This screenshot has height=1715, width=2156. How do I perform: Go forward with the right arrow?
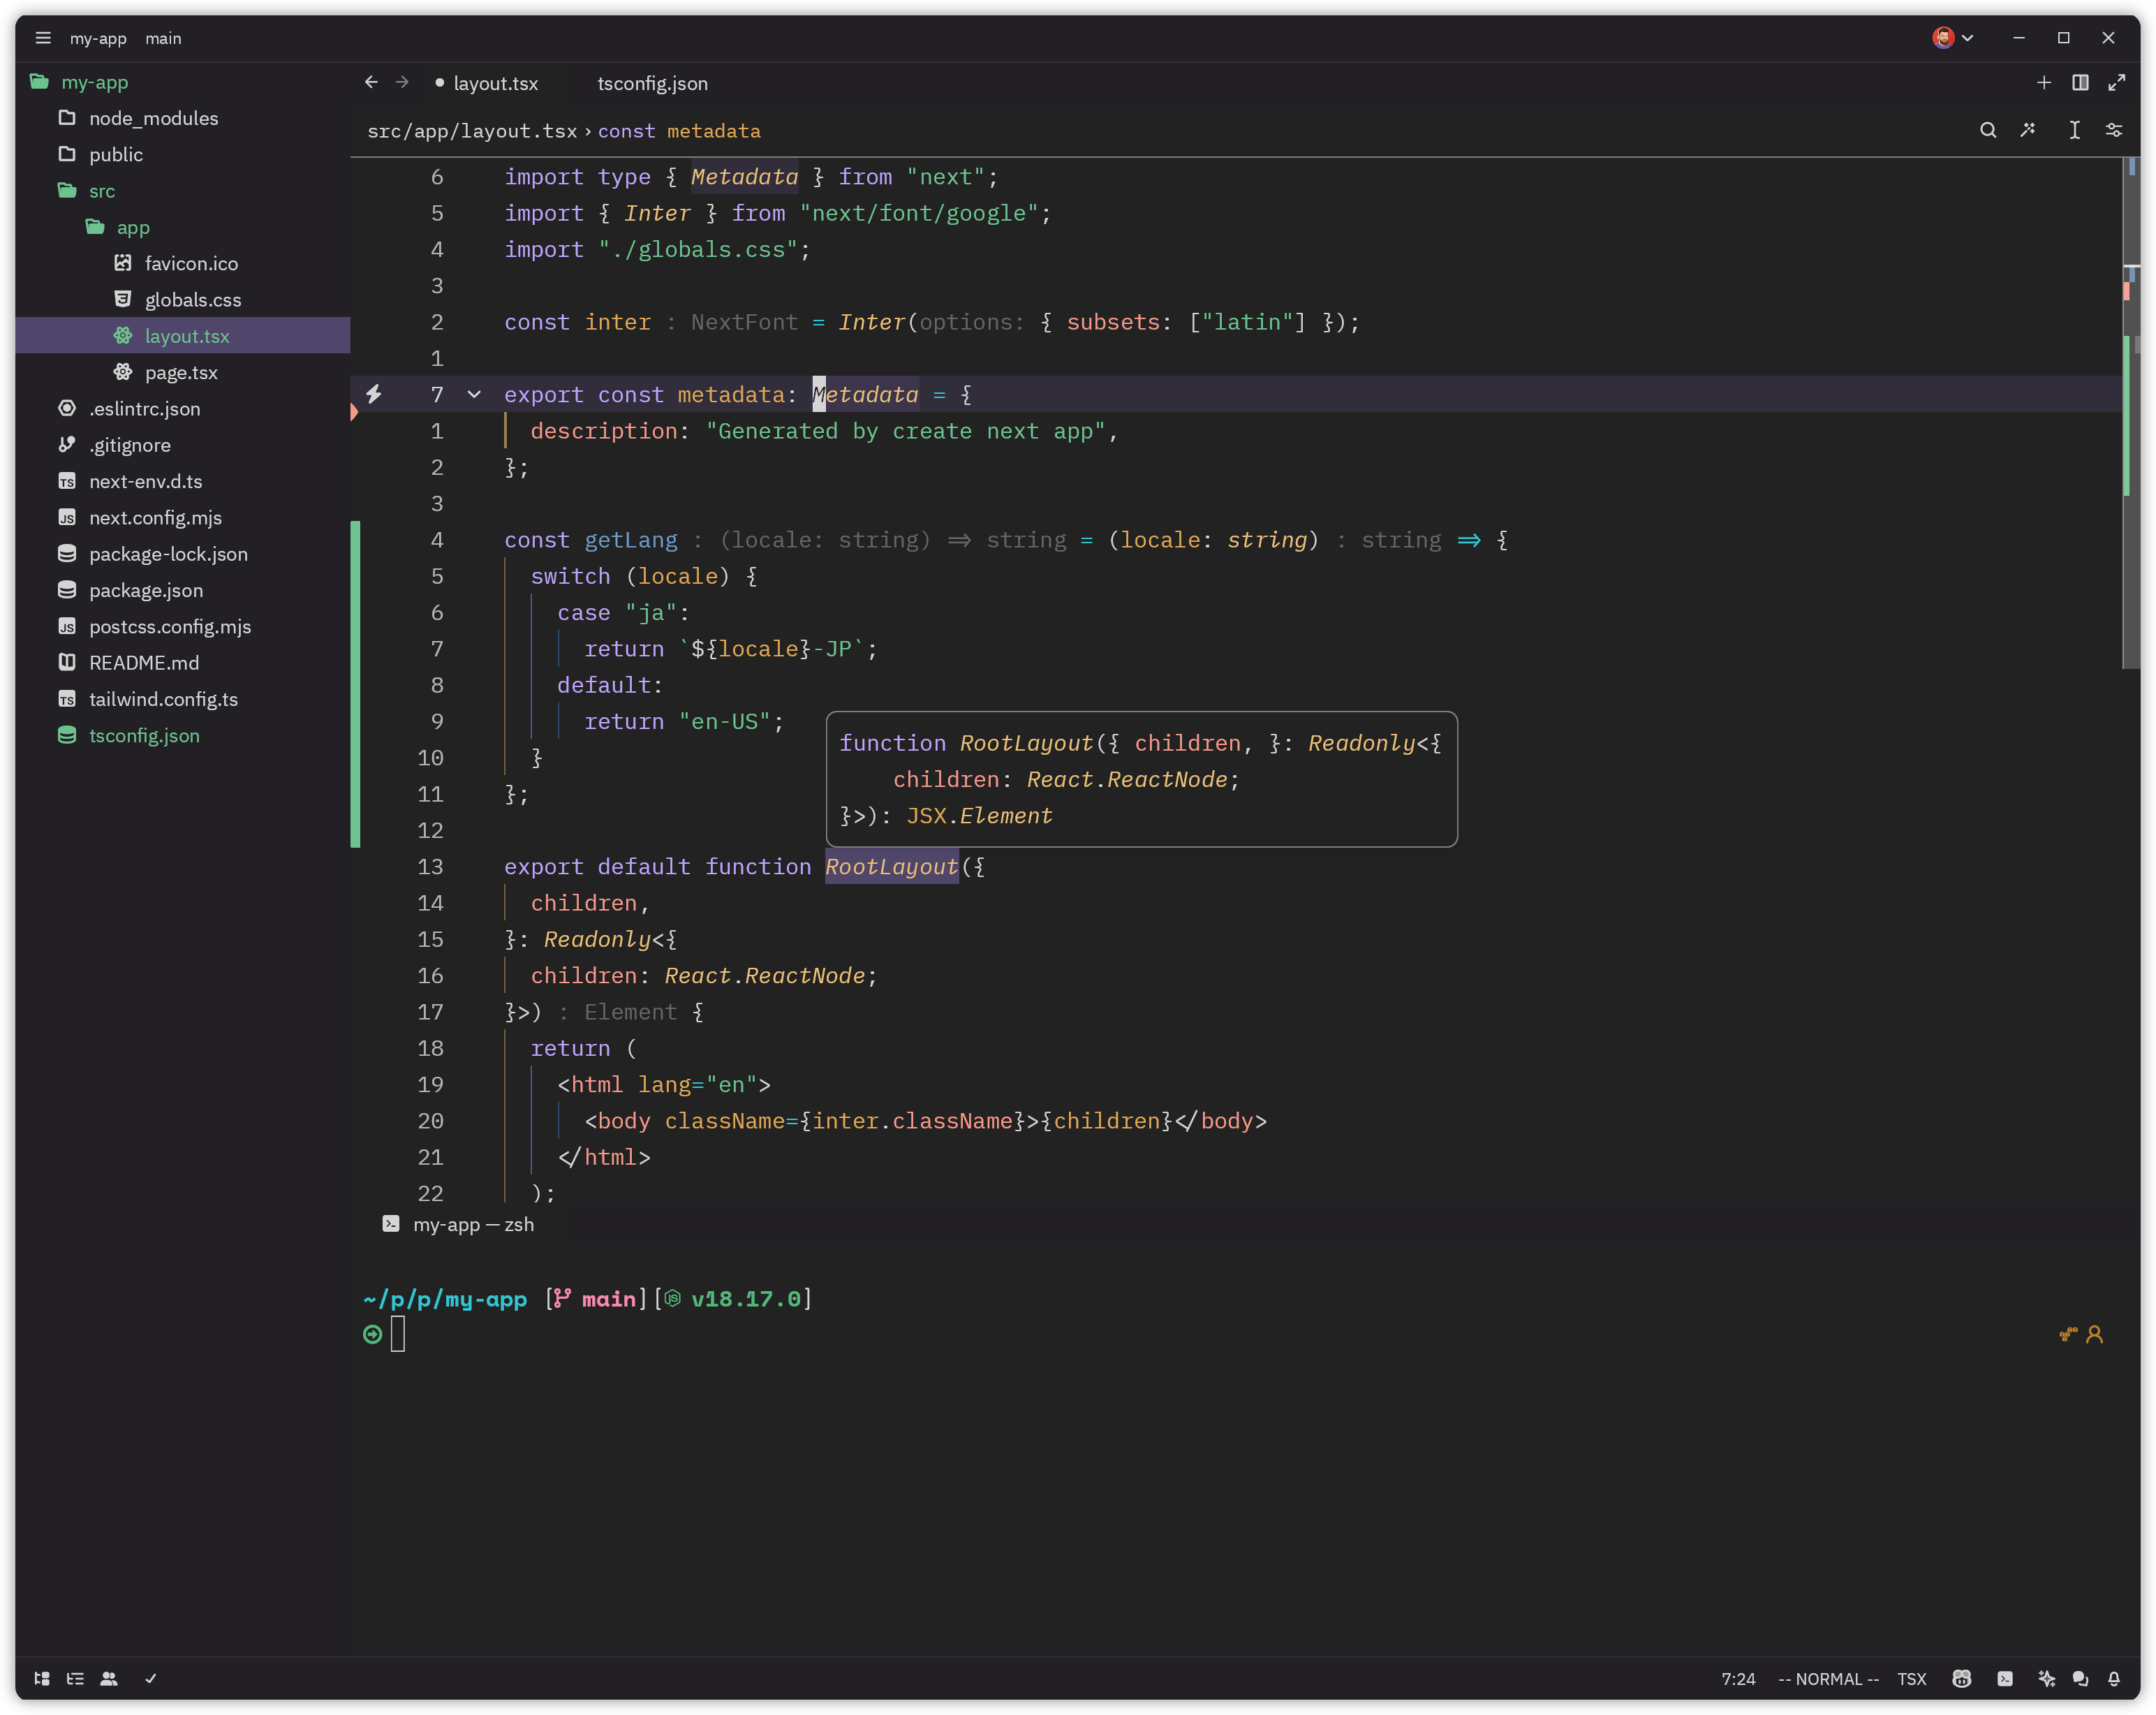click(x=402, y=82)
